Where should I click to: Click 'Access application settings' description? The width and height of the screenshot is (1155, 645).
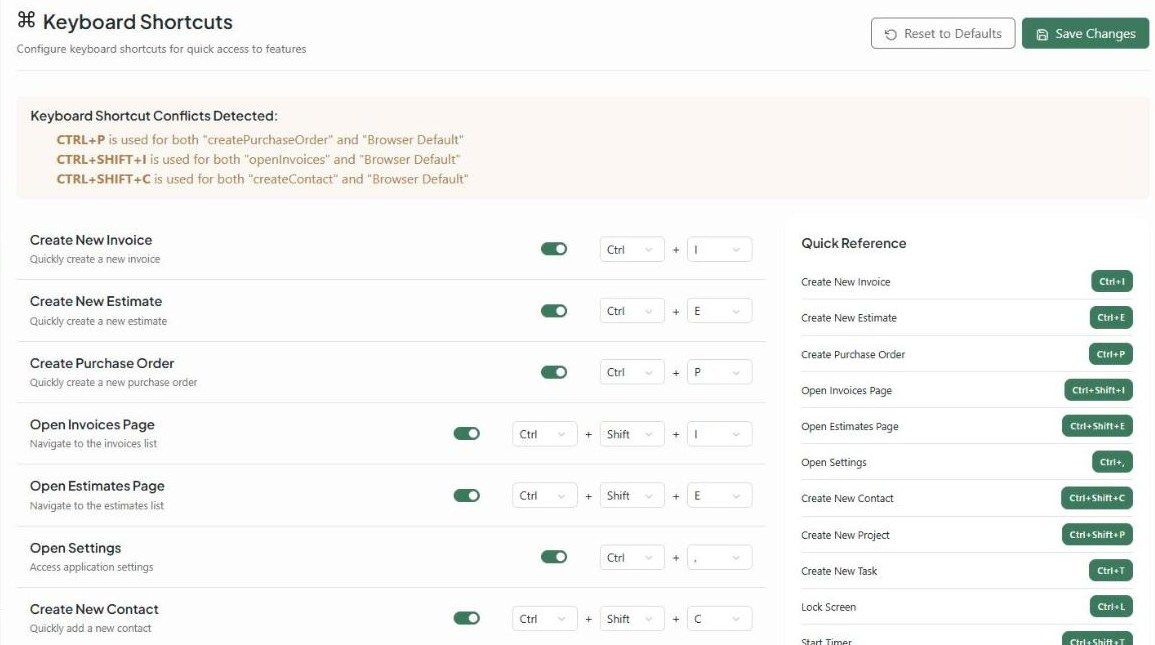click(x=92, y=567)
